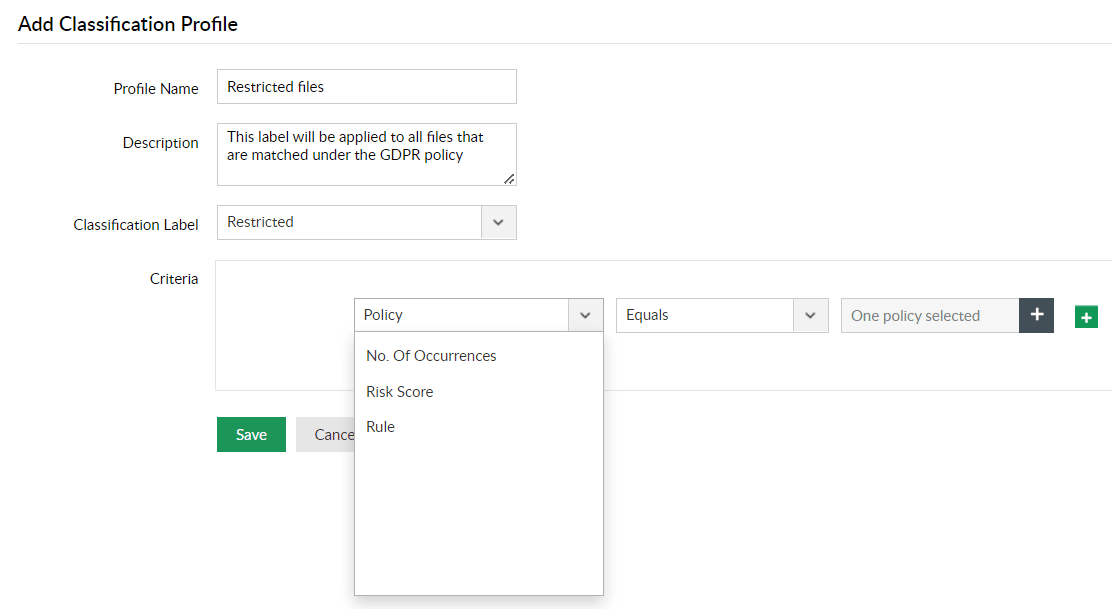Select the Rule option in the list

click(381, 427)
